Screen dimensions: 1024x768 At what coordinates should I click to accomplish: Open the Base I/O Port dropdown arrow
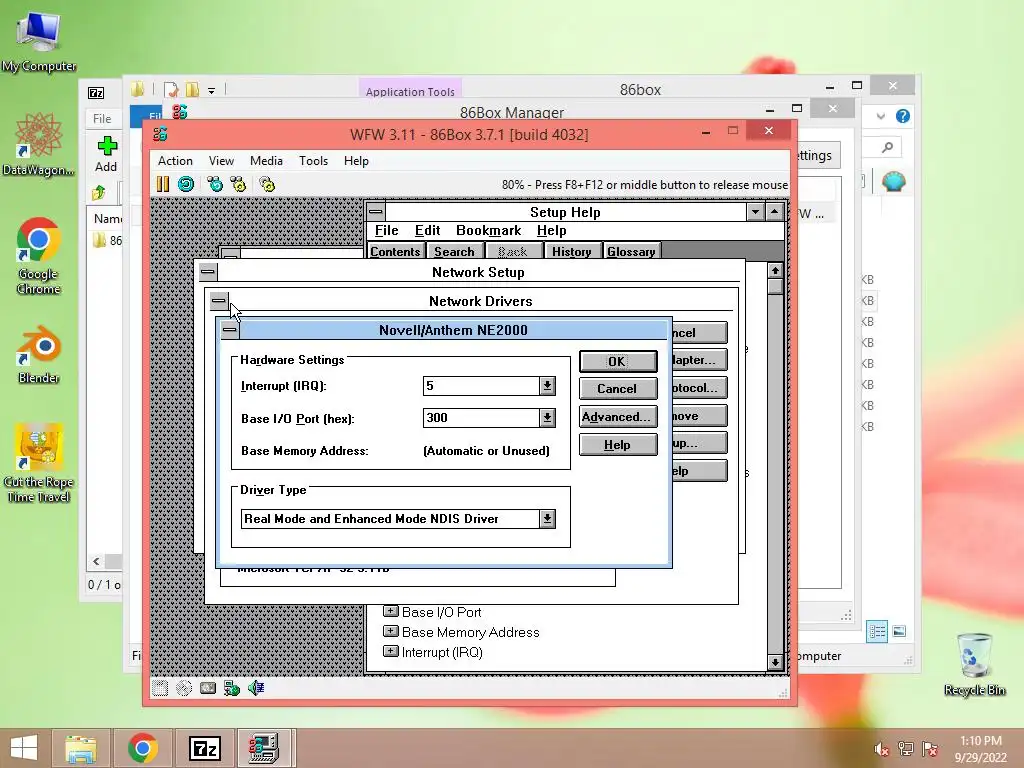547,418
